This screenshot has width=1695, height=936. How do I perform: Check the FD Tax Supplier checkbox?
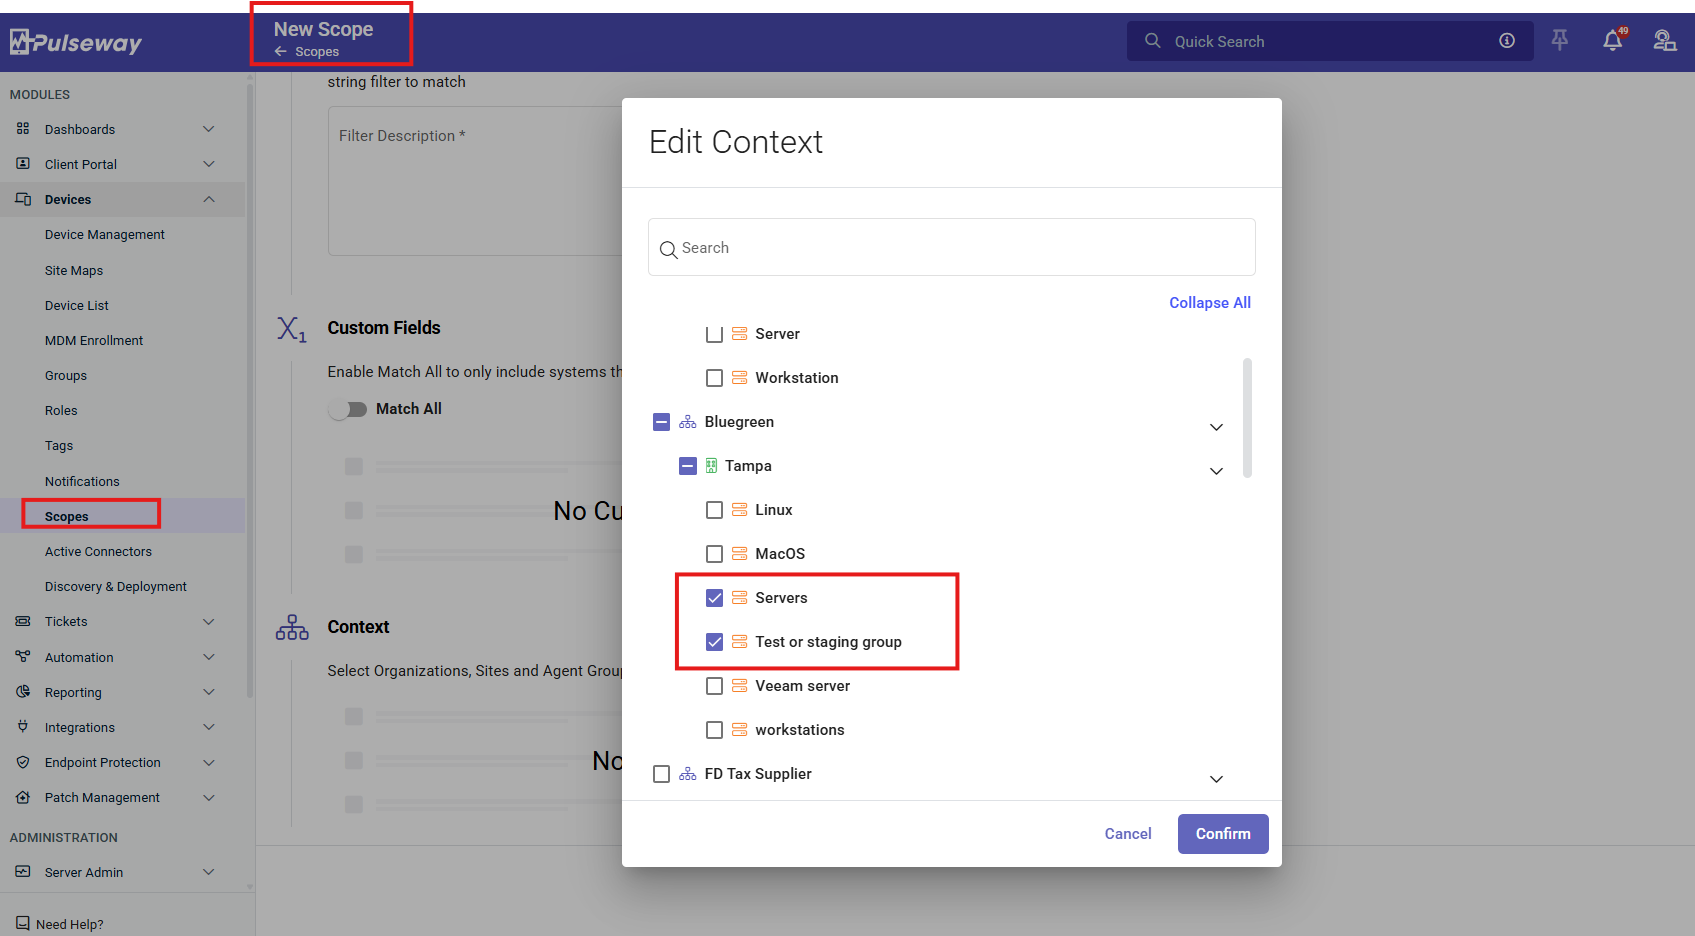point(661,774)
